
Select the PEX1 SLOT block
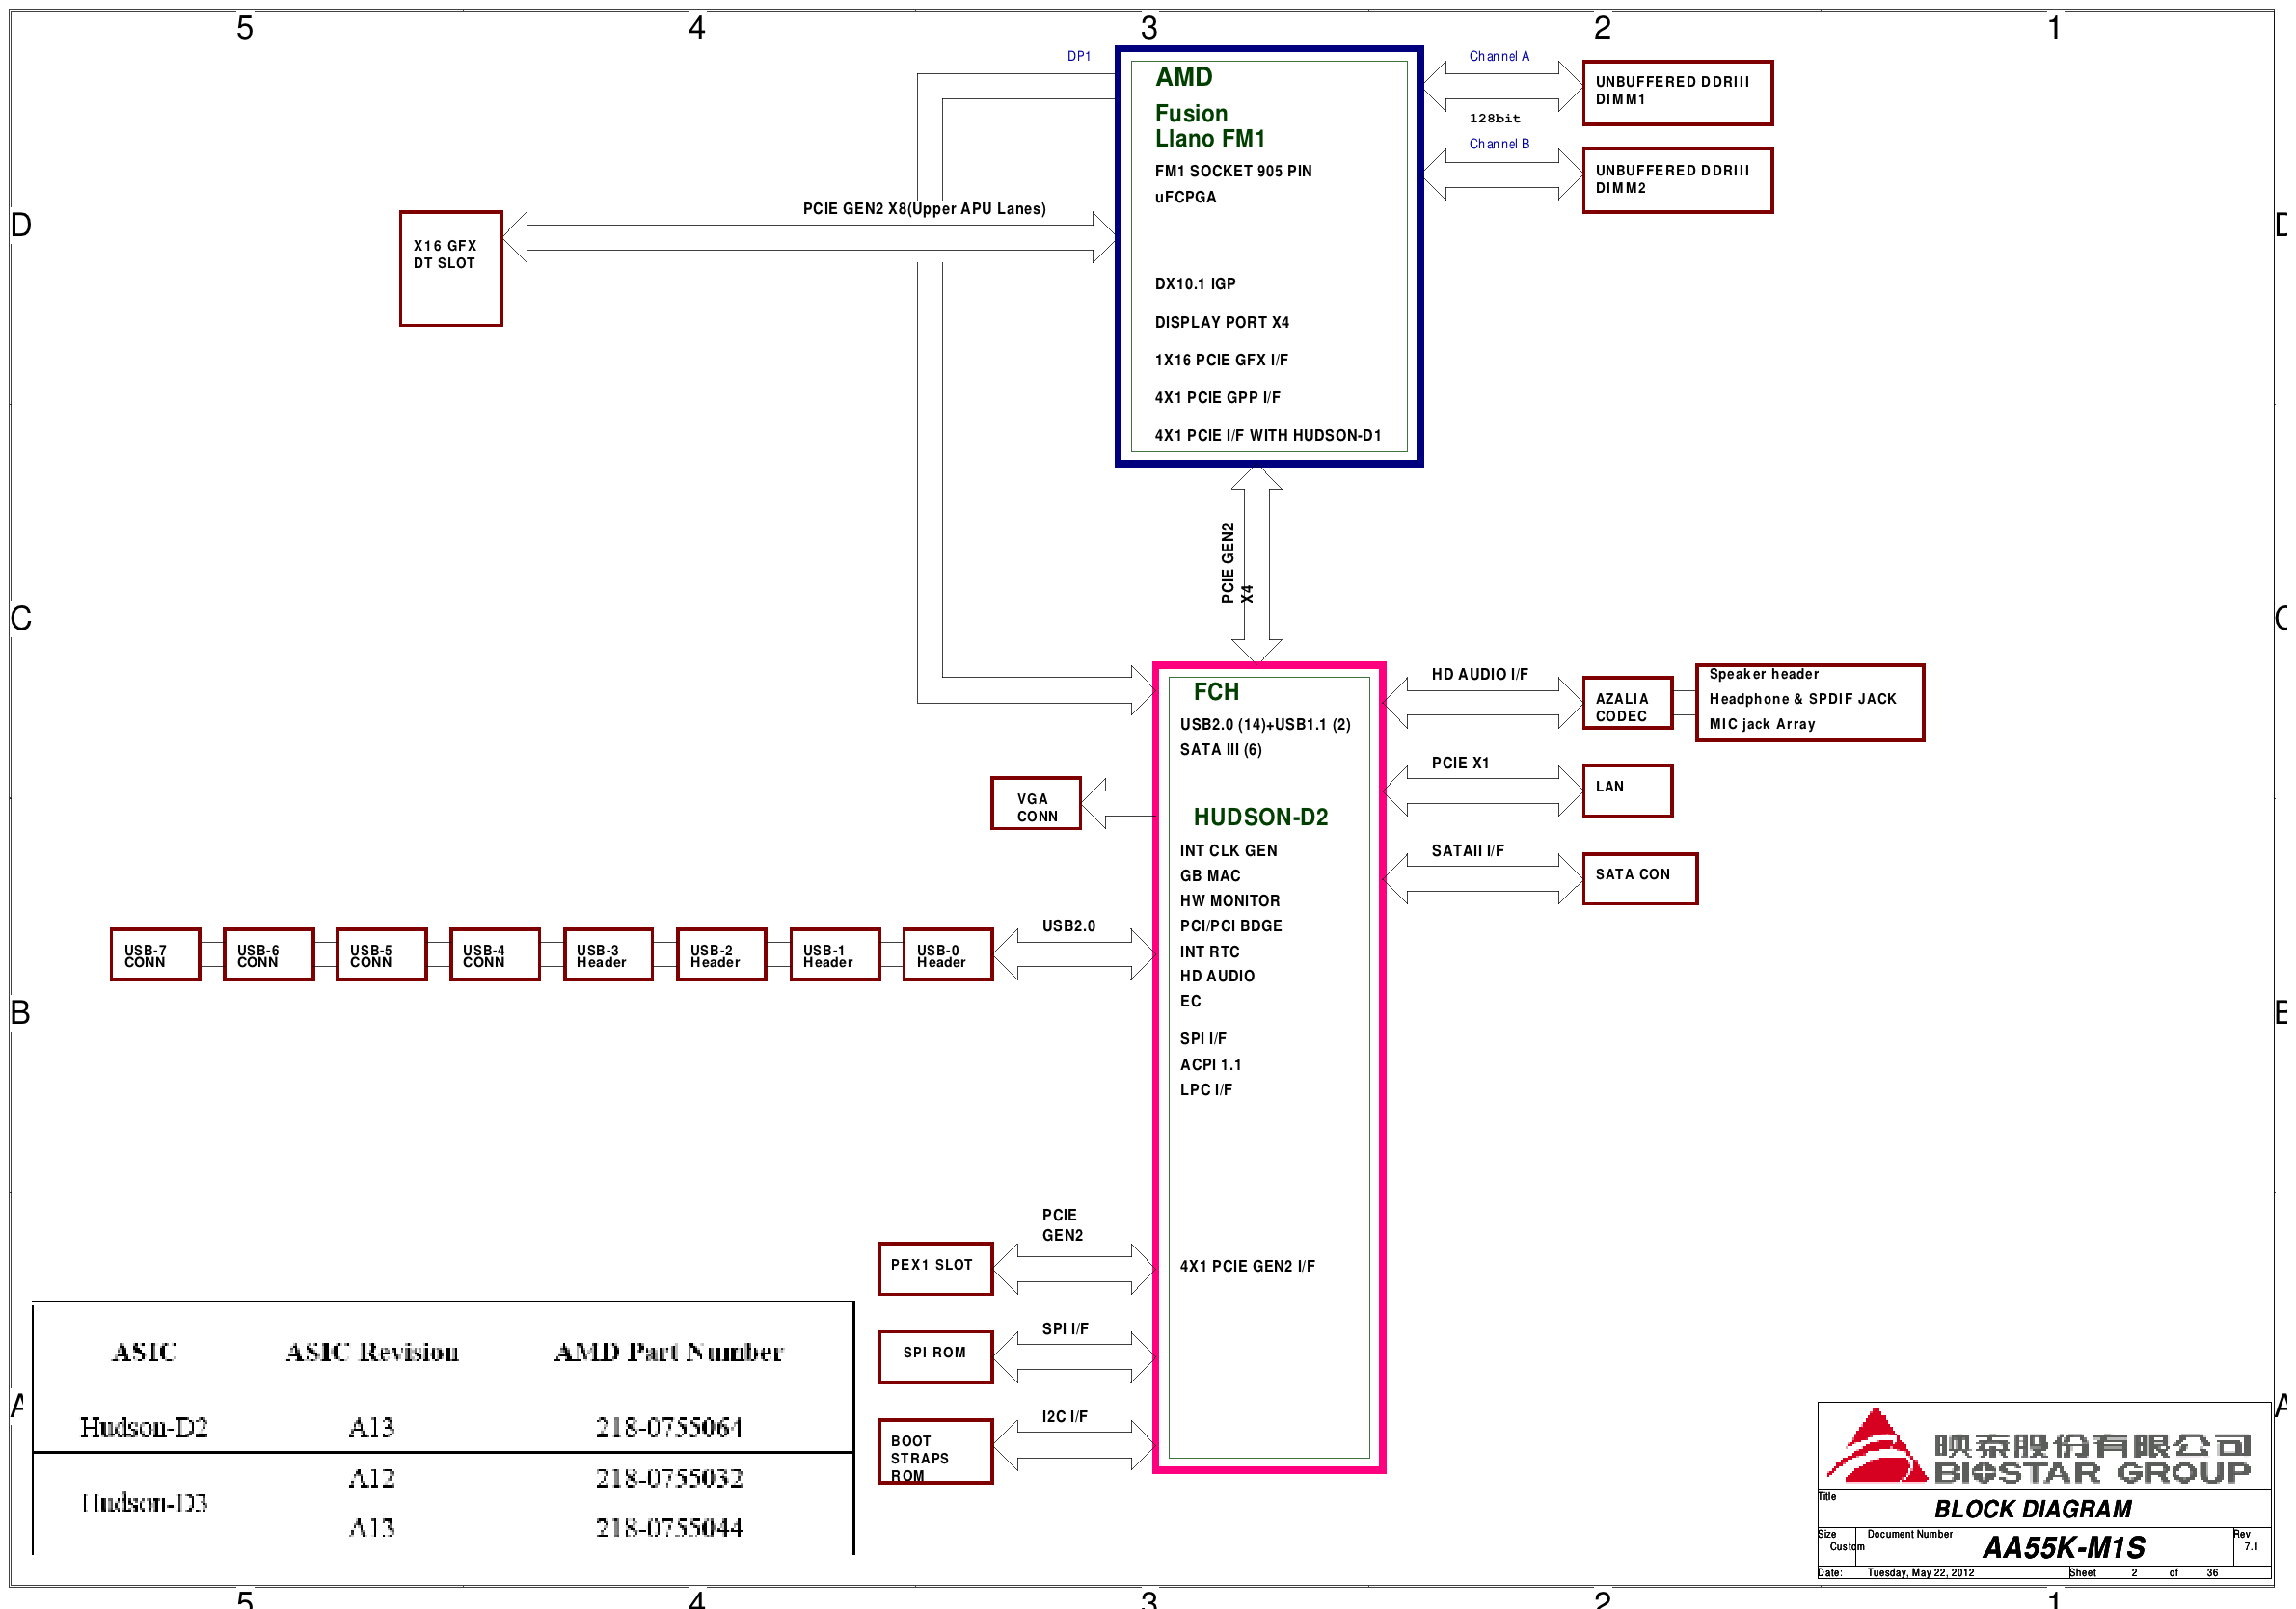click(x=935, y=1269)
